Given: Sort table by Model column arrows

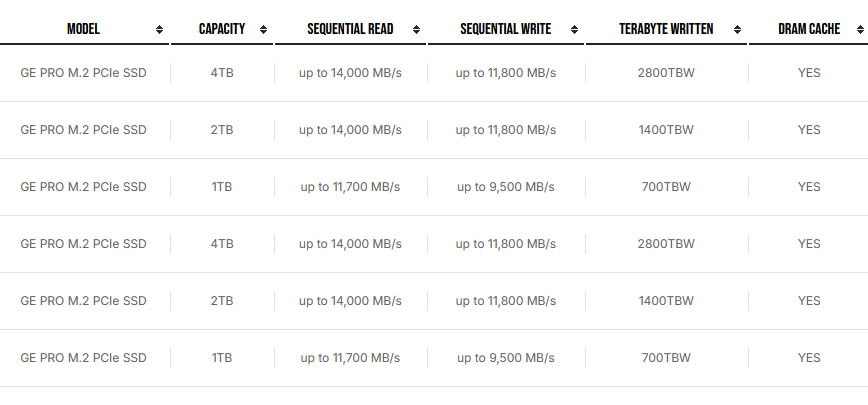Looking at the screenshot, I should point(159,30).
